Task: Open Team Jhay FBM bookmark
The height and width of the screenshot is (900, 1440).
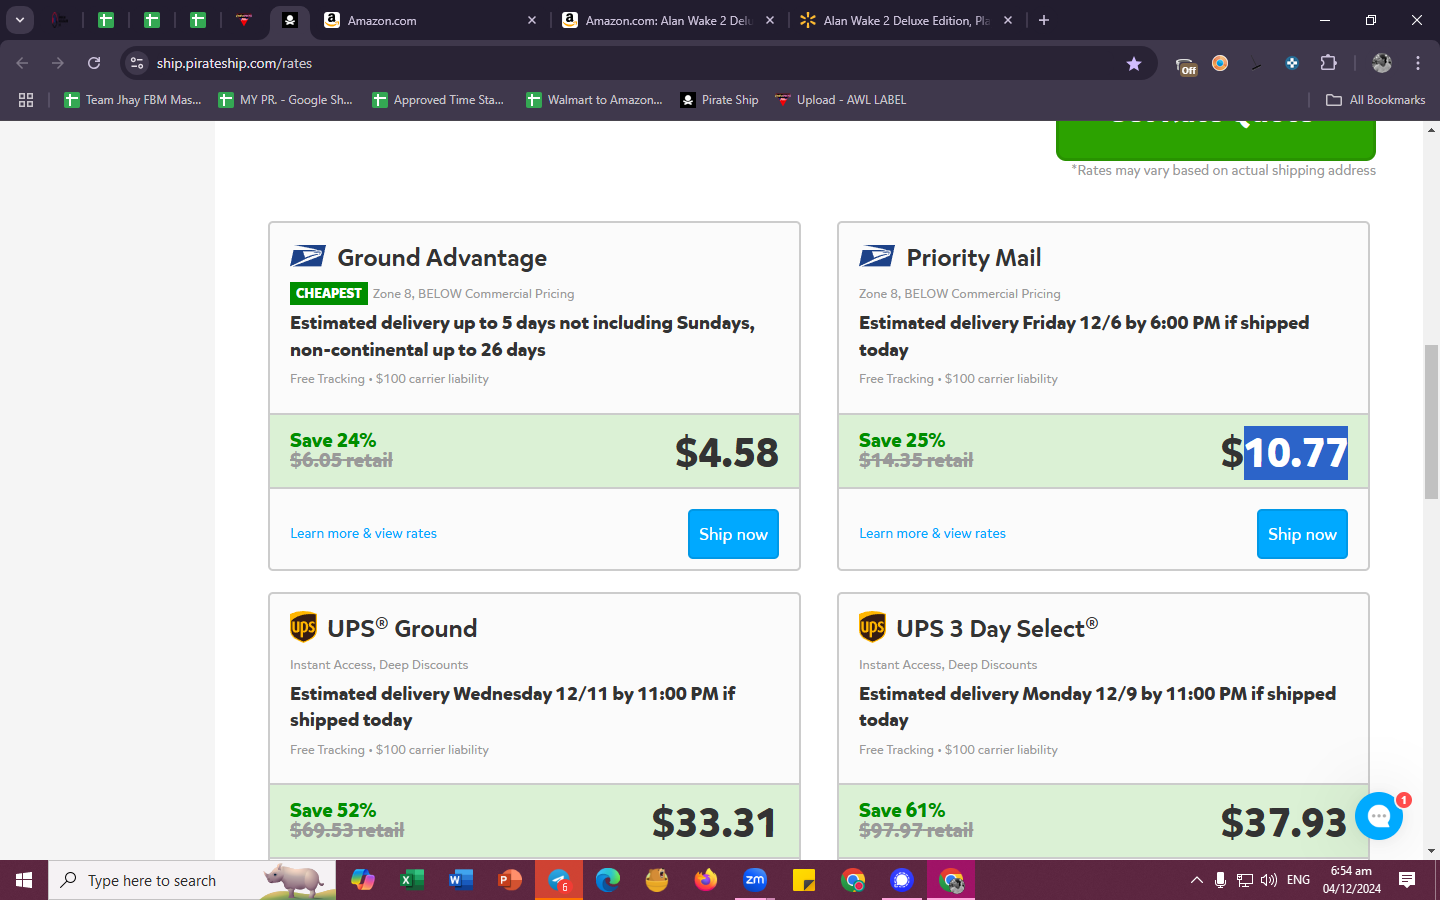Action: click(132, 100)
